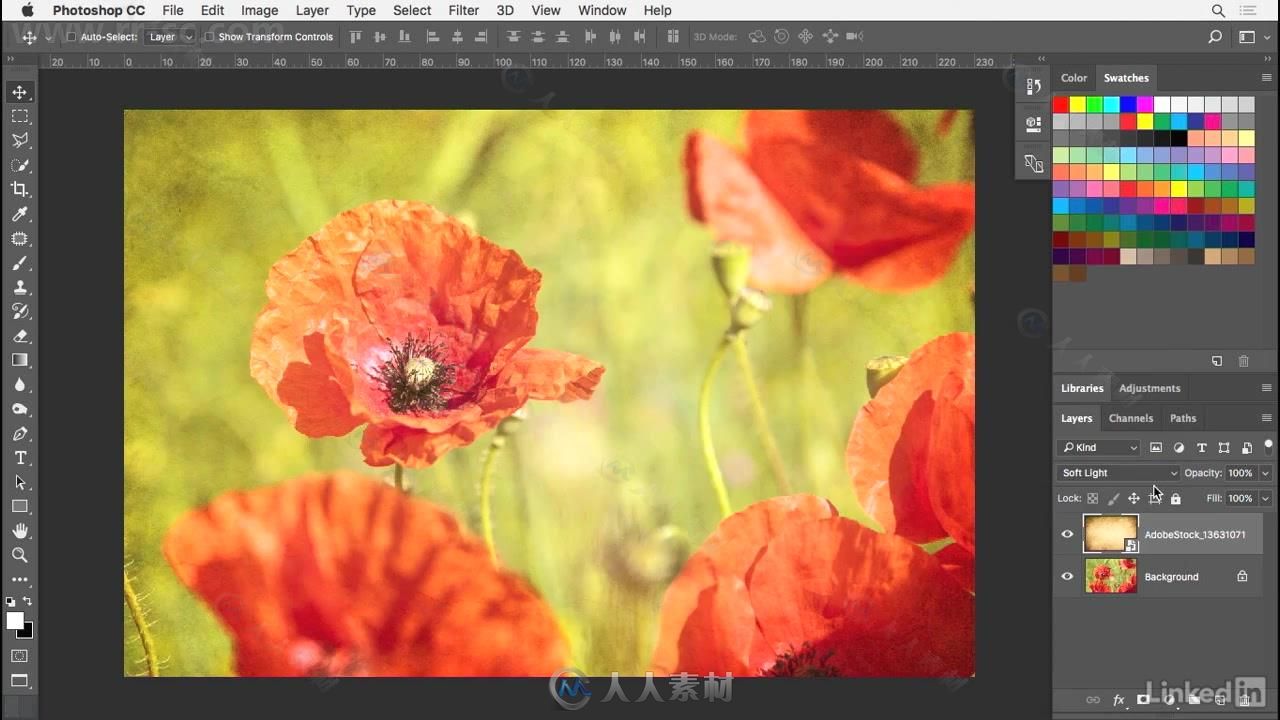Delete layer with Layers panel trash icon
1280x720 pixels.
[1244, 700]
